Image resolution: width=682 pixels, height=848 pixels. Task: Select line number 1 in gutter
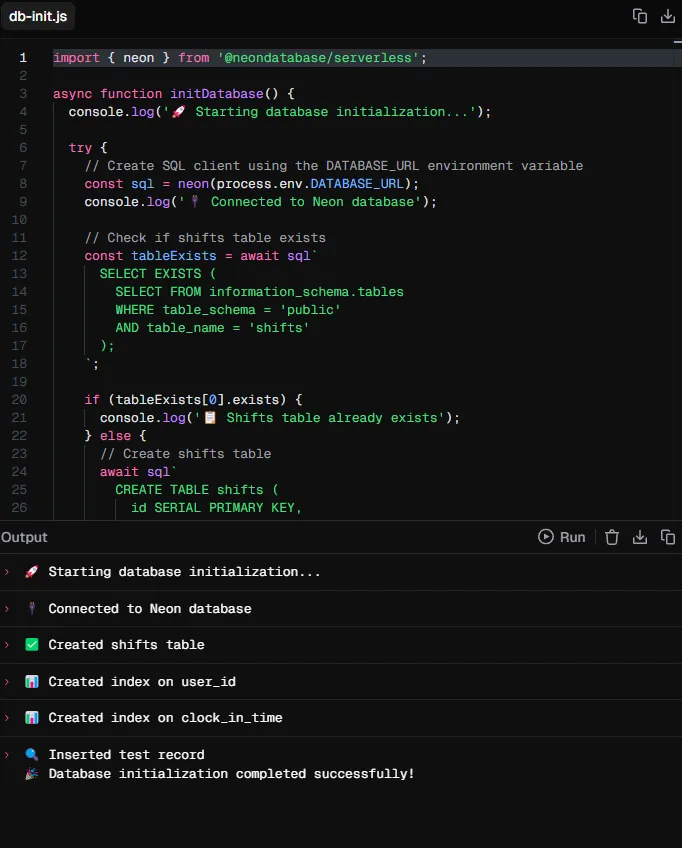(23, 58)
